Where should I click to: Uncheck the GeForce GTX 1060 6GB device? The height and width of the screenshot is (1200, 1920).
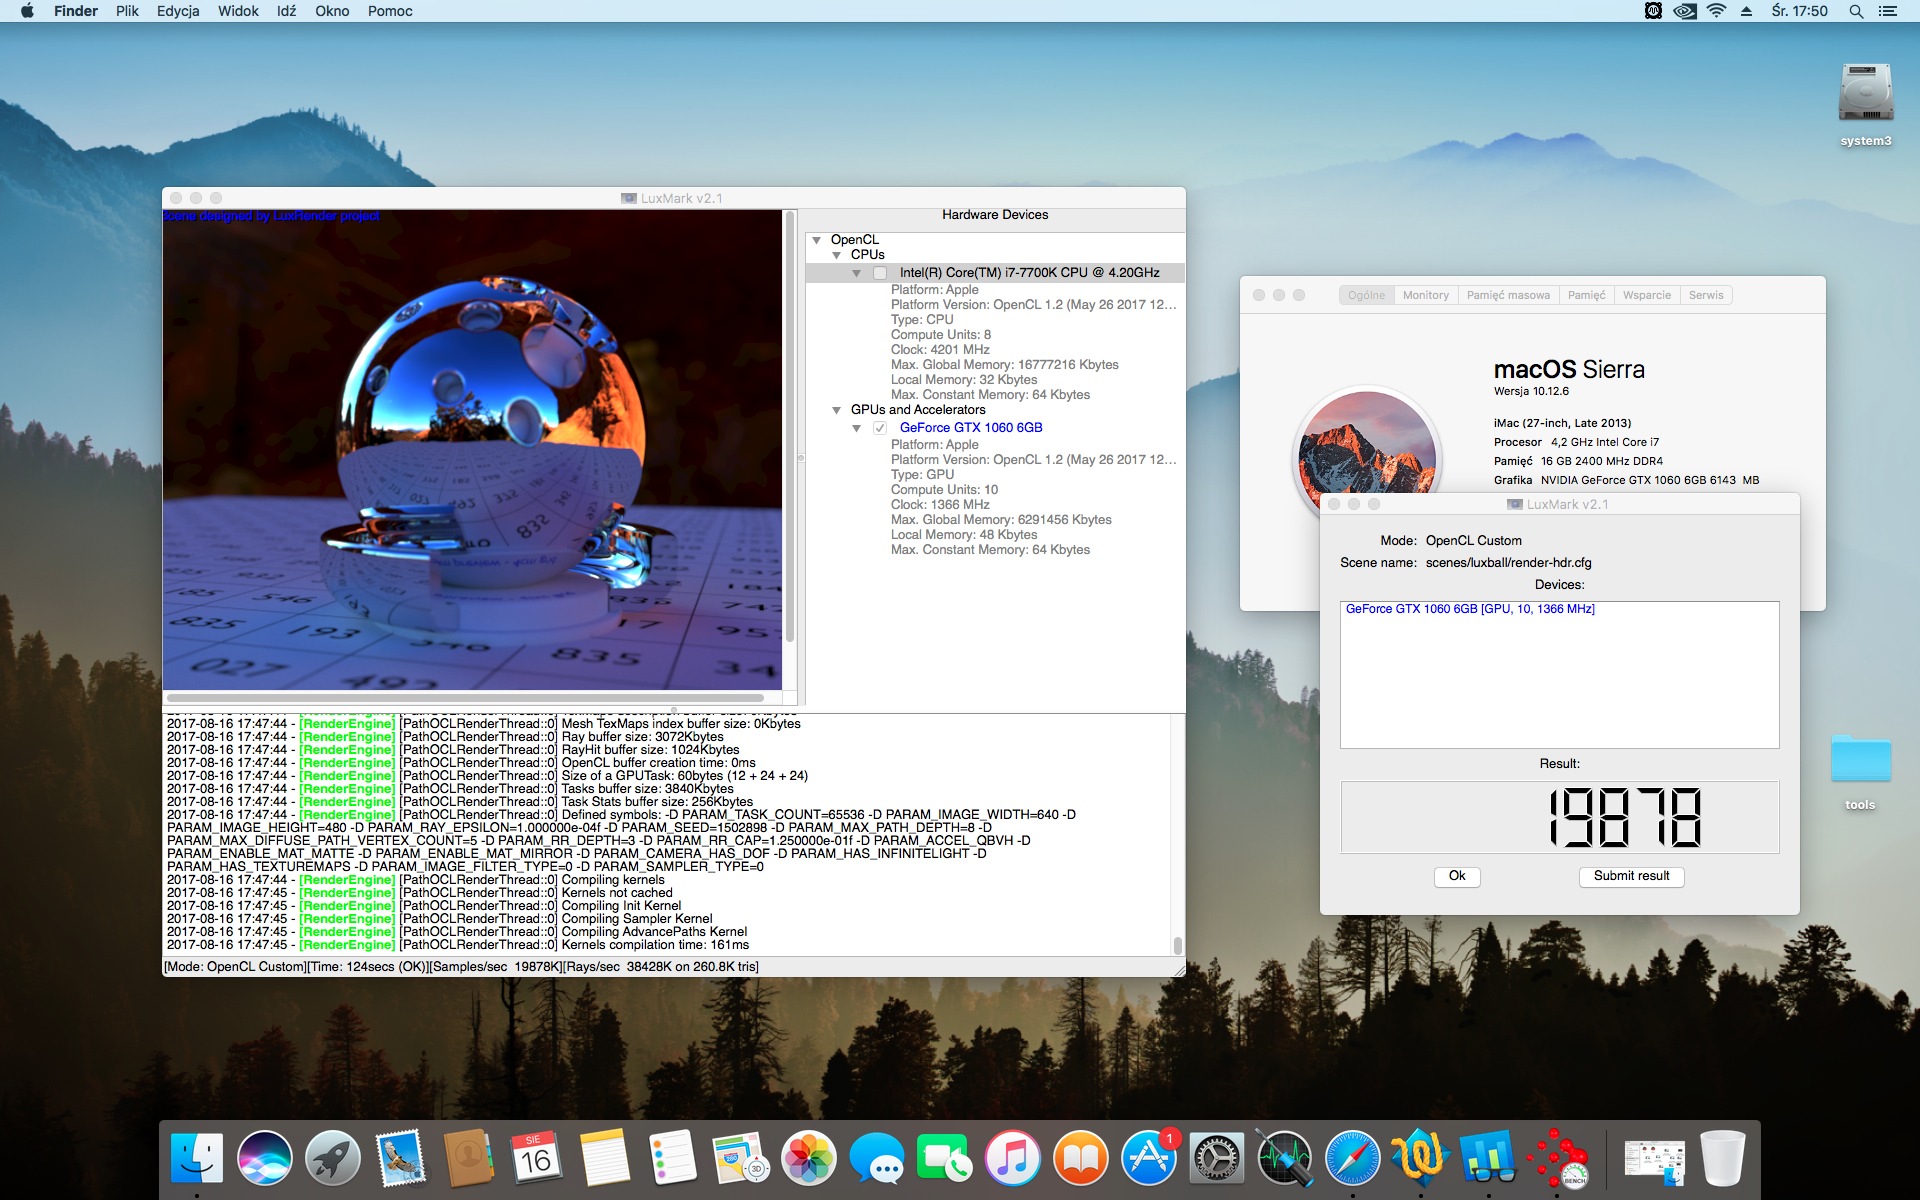coord(880,428)
